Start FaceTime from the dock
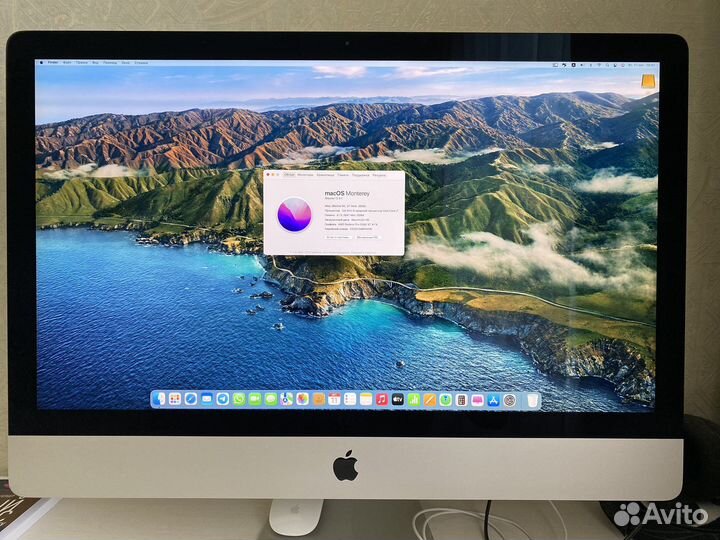Image resolution: width=720 pixels, height=540 pixels. tap(255, 399)
